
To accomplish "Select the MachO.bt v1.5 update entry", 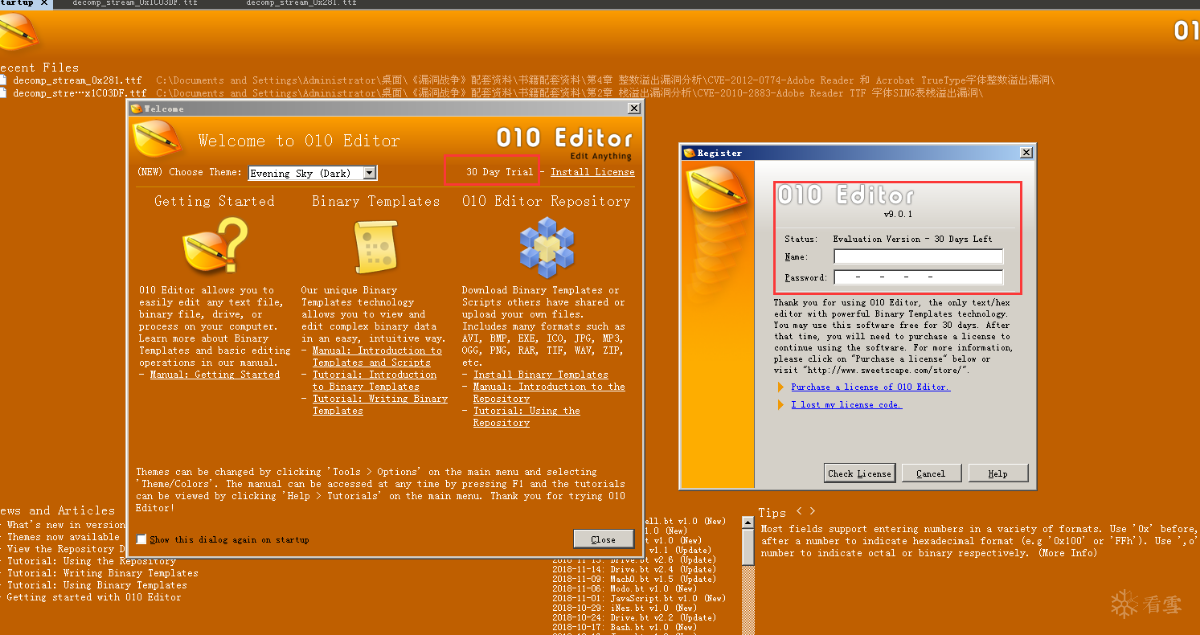I will [634, 579].
